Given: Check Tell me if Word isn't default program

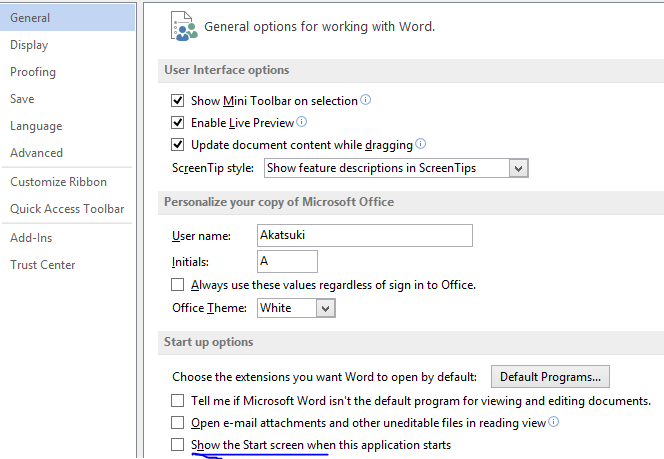Looking at the screenshot, I should (x=177, y=401).
